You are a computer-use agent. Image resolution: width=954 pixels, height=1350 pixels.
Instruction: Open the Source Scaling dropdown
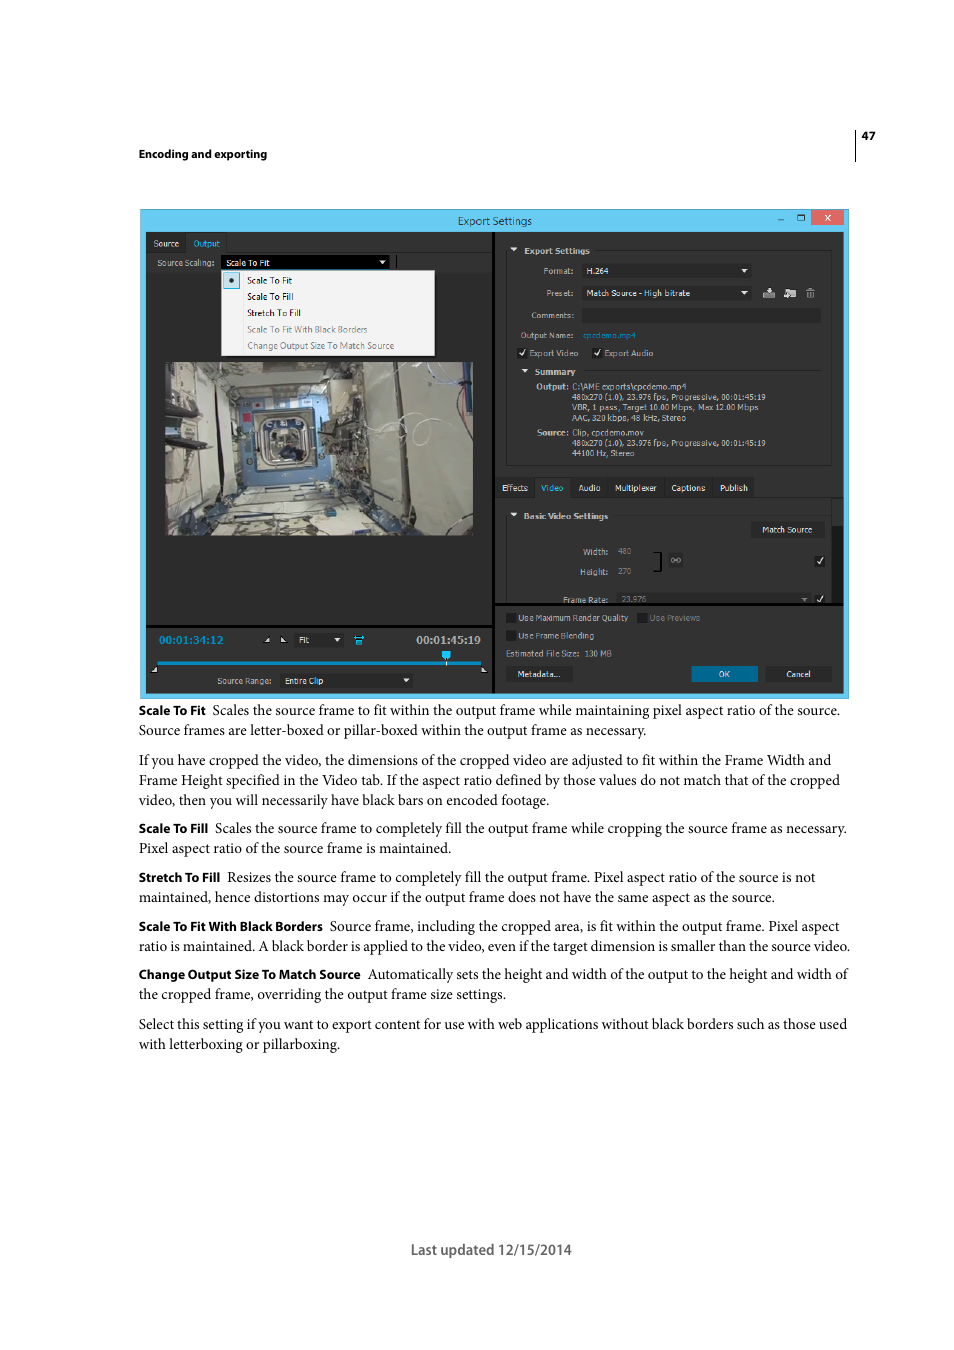305,263
